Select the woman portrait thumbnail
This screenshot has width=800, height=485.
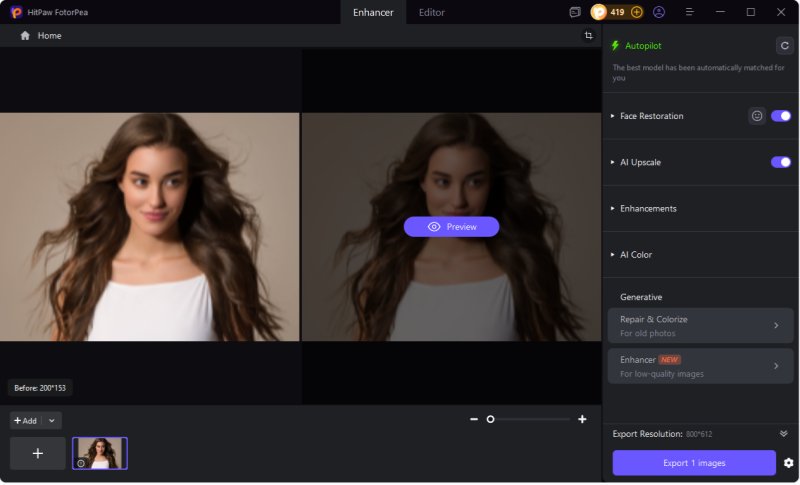pos(100,453)
